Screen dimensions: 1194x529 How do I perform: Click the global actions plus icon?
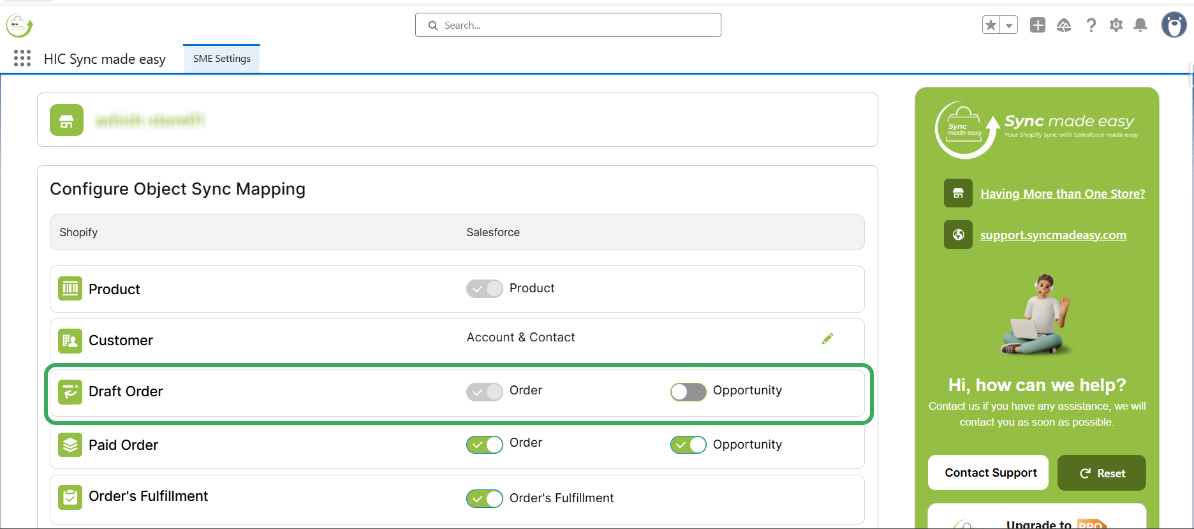tap(1038, 25)
